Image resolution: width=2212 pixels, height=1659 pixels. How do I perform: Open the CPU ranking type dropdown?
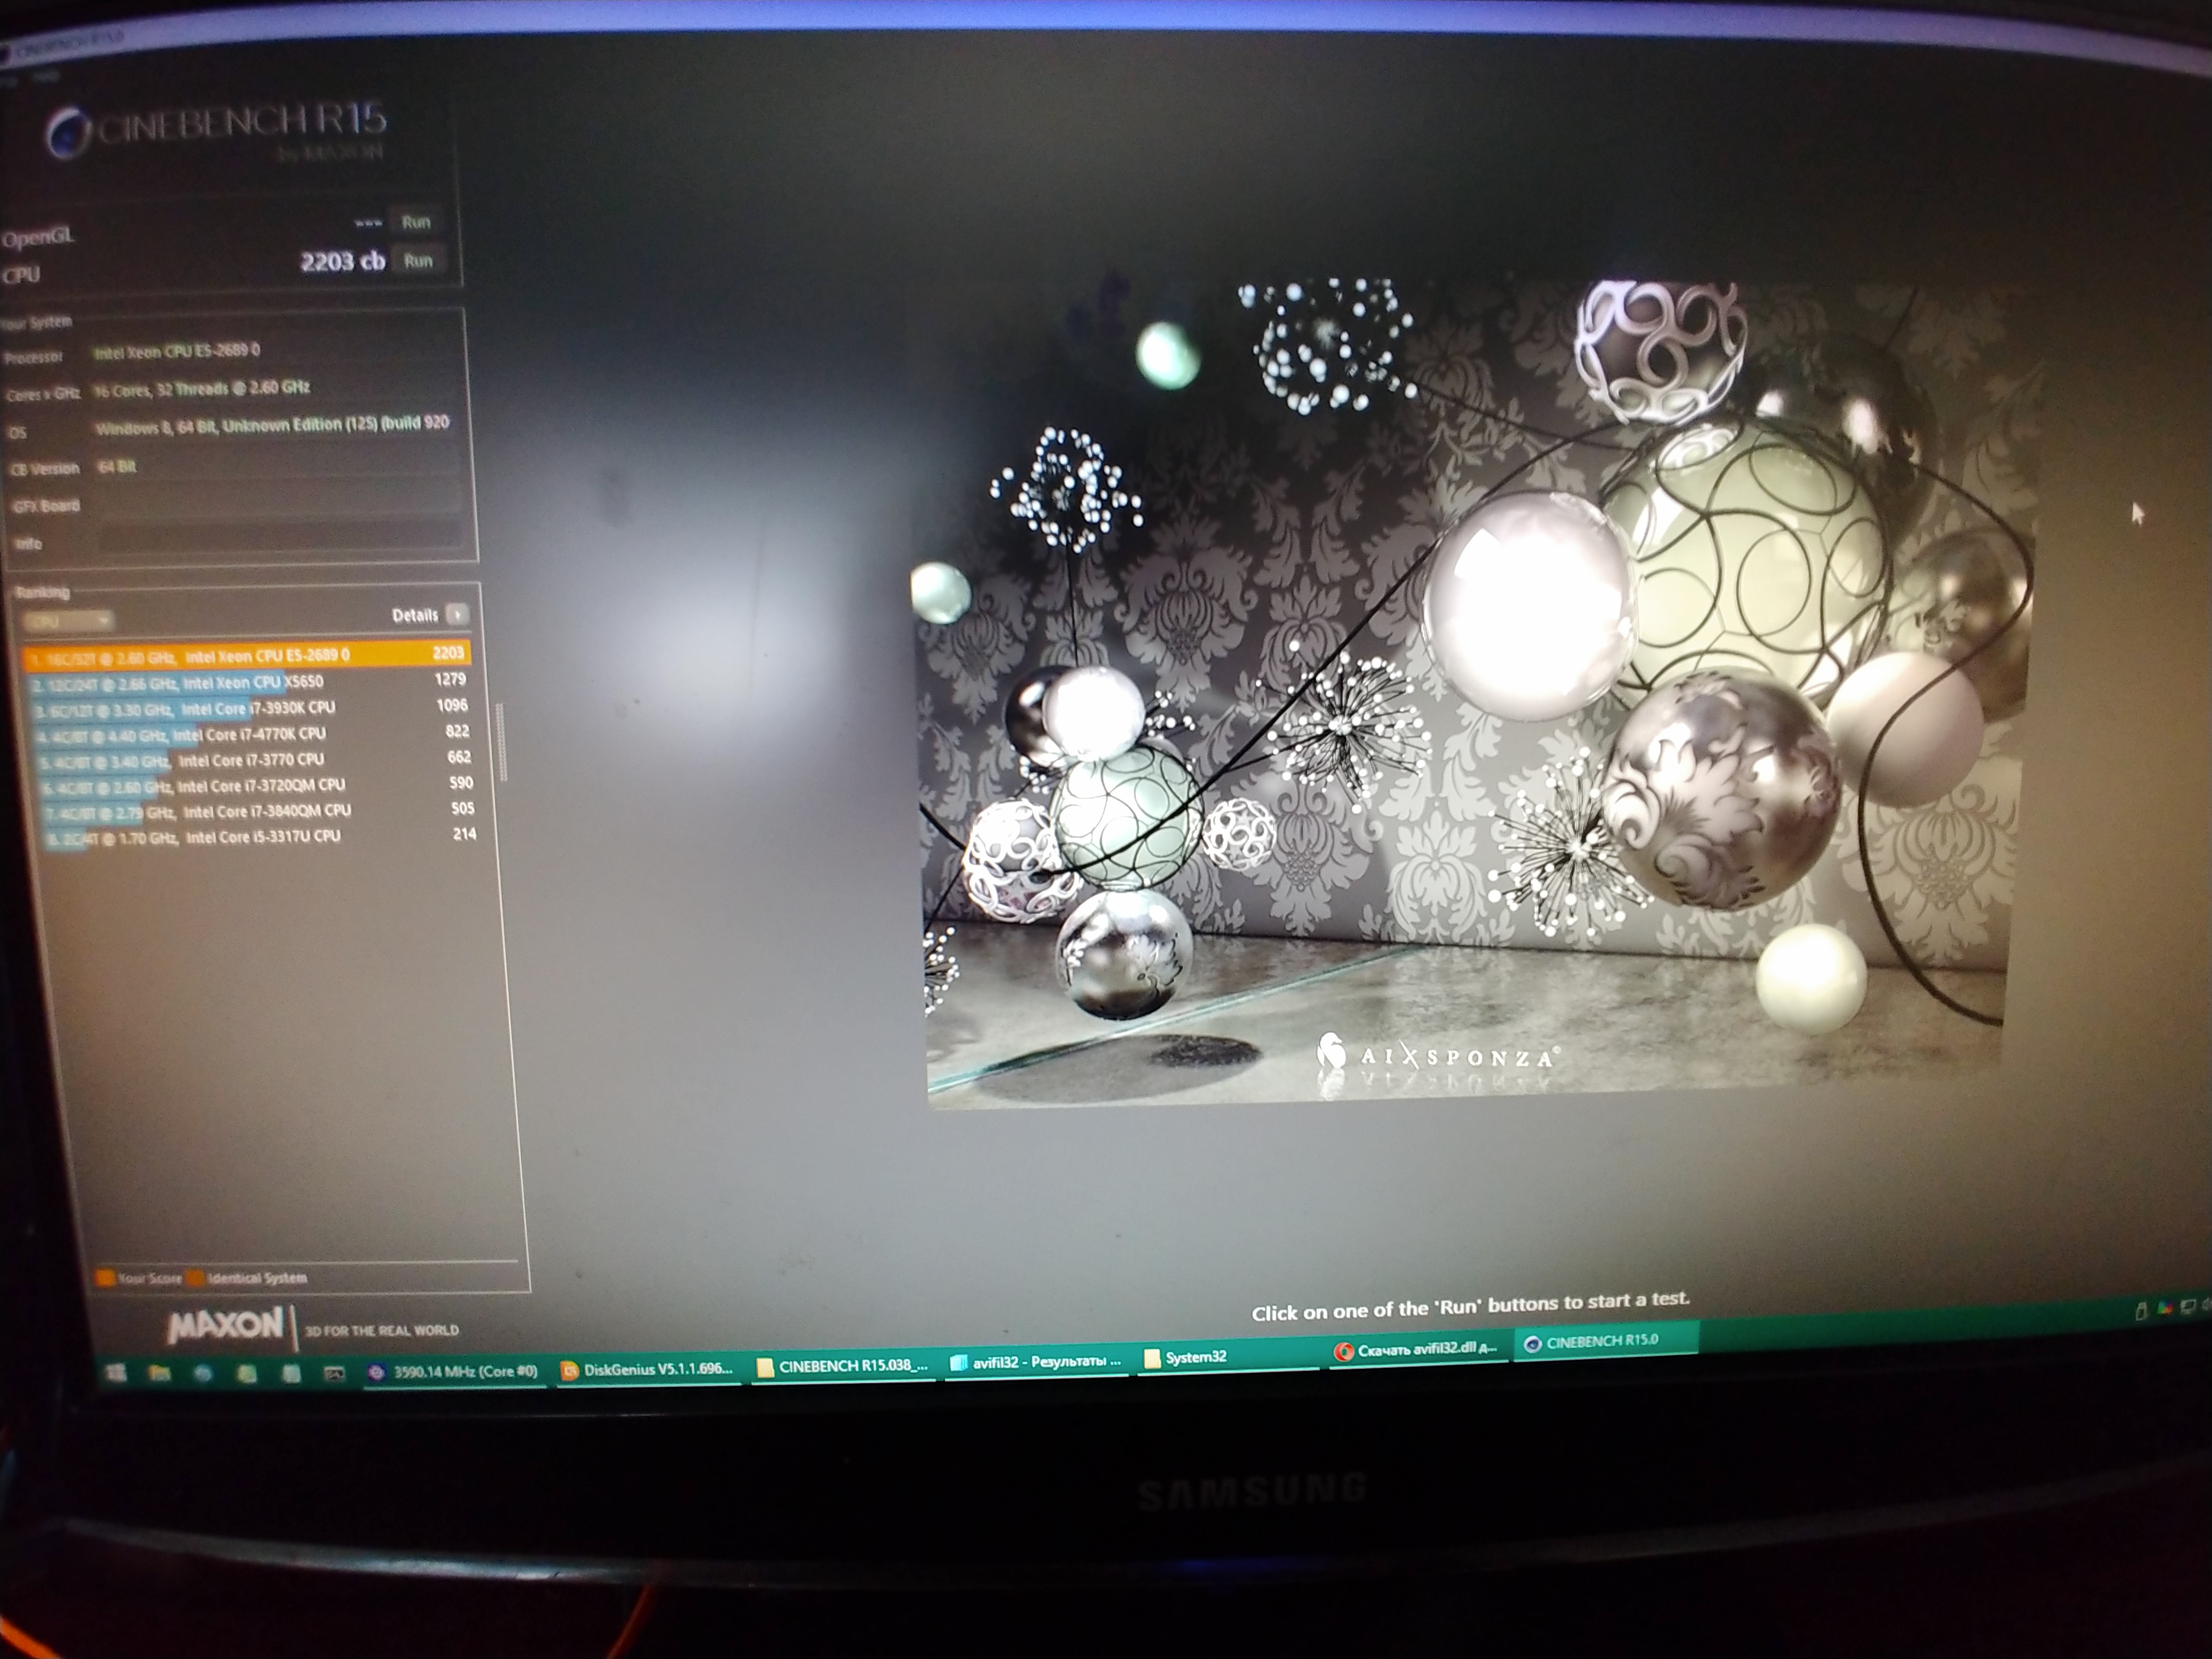click(68, 621)
